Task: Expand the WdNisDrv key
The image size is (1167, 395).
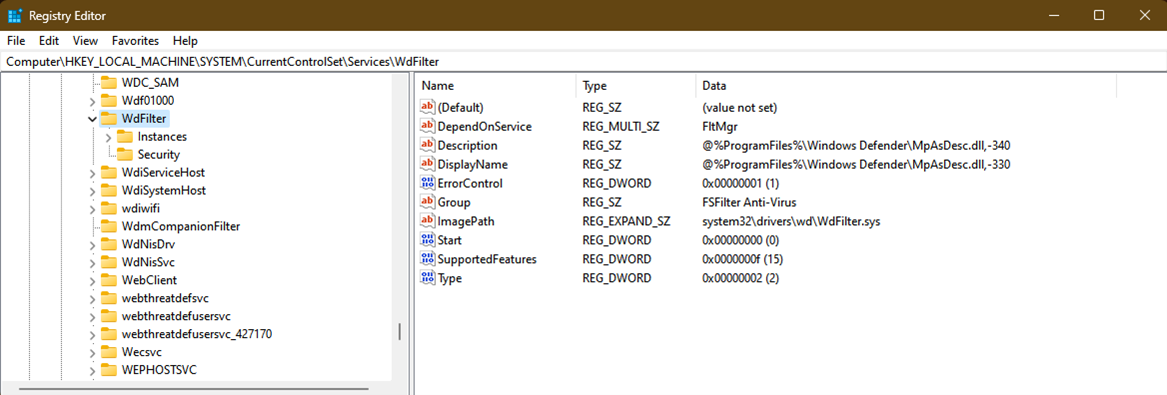Action: (92, 245)
